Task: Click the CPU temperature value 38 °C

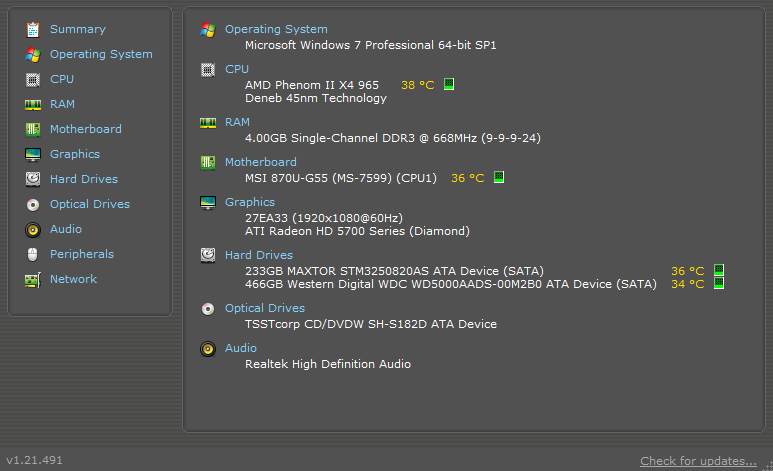Action: pyautogui.click(x=418, y=85)
